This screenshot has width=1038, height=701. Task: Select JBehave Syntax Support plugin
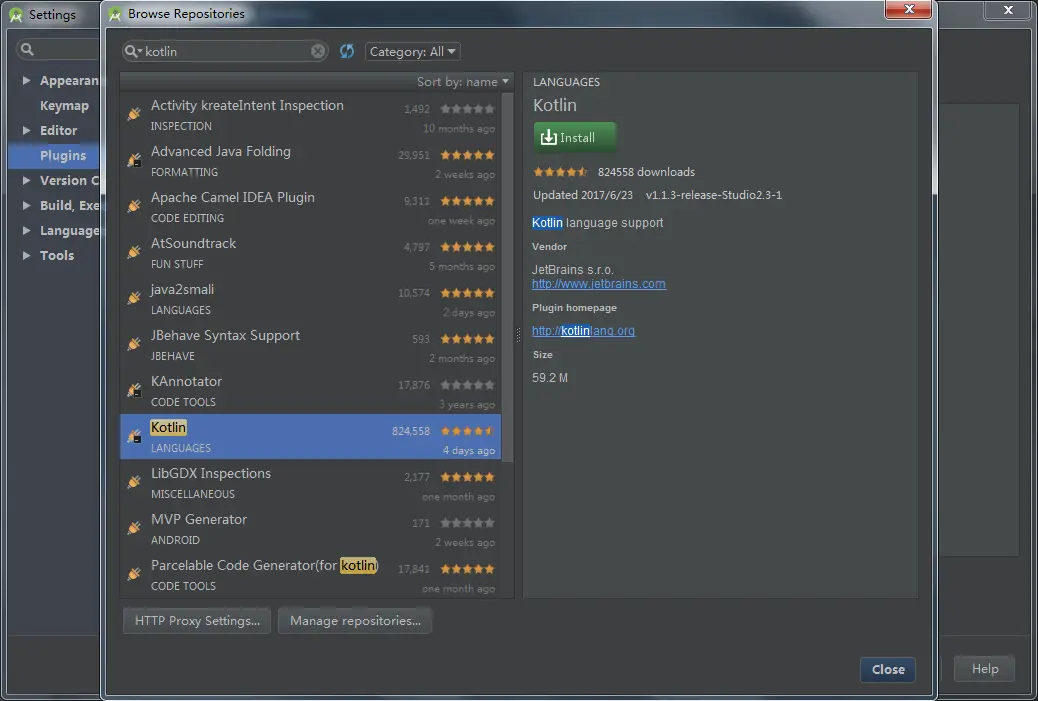310,345
